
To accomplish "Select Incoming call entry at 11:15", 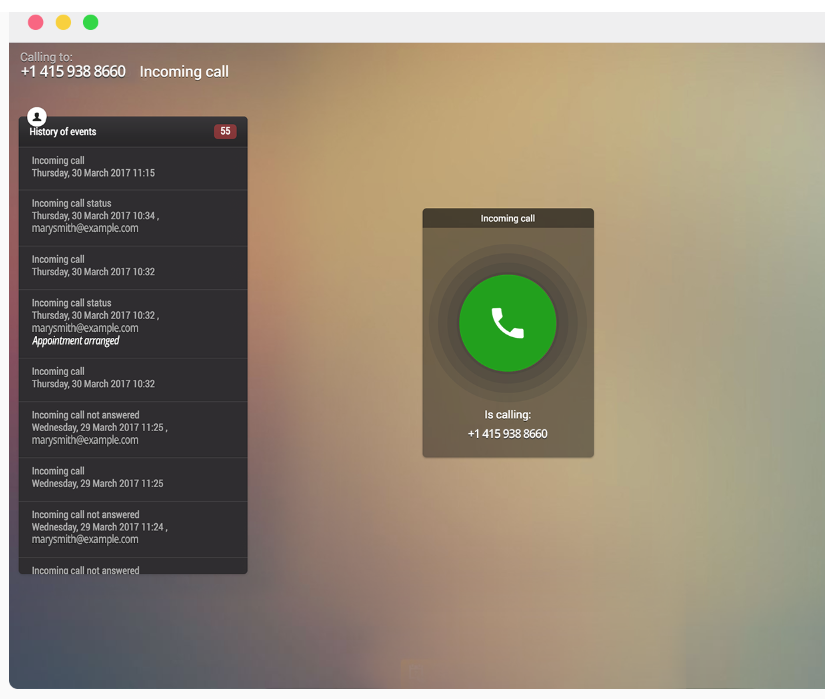I will 133,168.
